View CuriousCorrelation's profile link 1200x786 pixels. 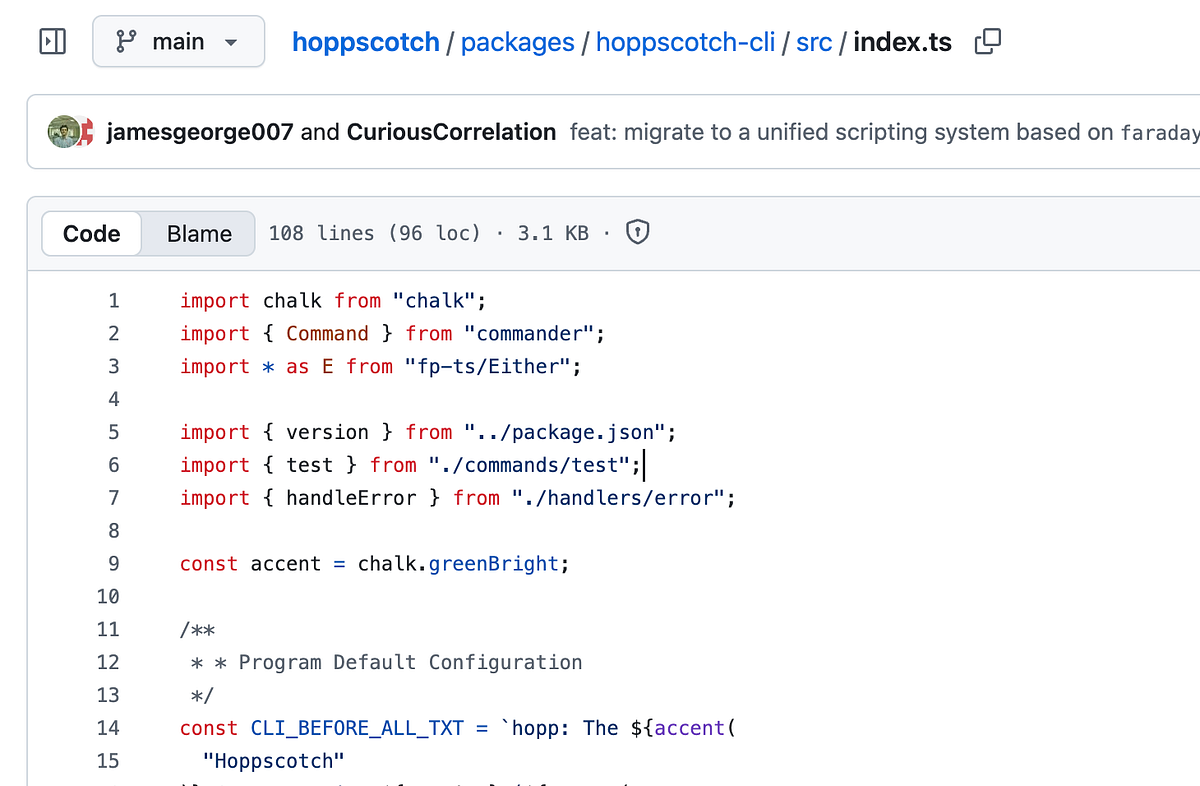click(451, 131)
